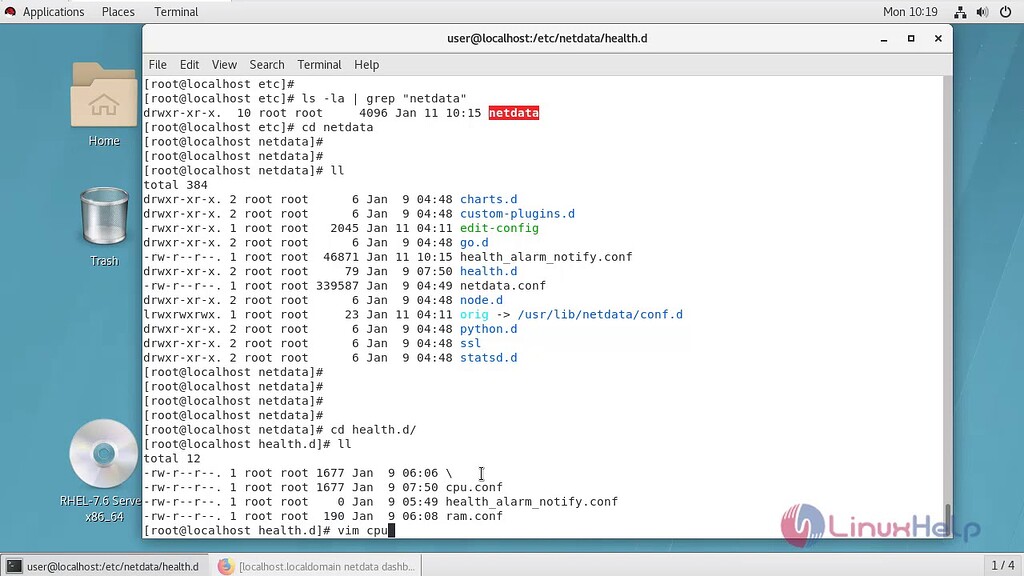Screen dimensions: 1024x576
Task: Click the network status icon in the top bar
Action: (958, 11)
